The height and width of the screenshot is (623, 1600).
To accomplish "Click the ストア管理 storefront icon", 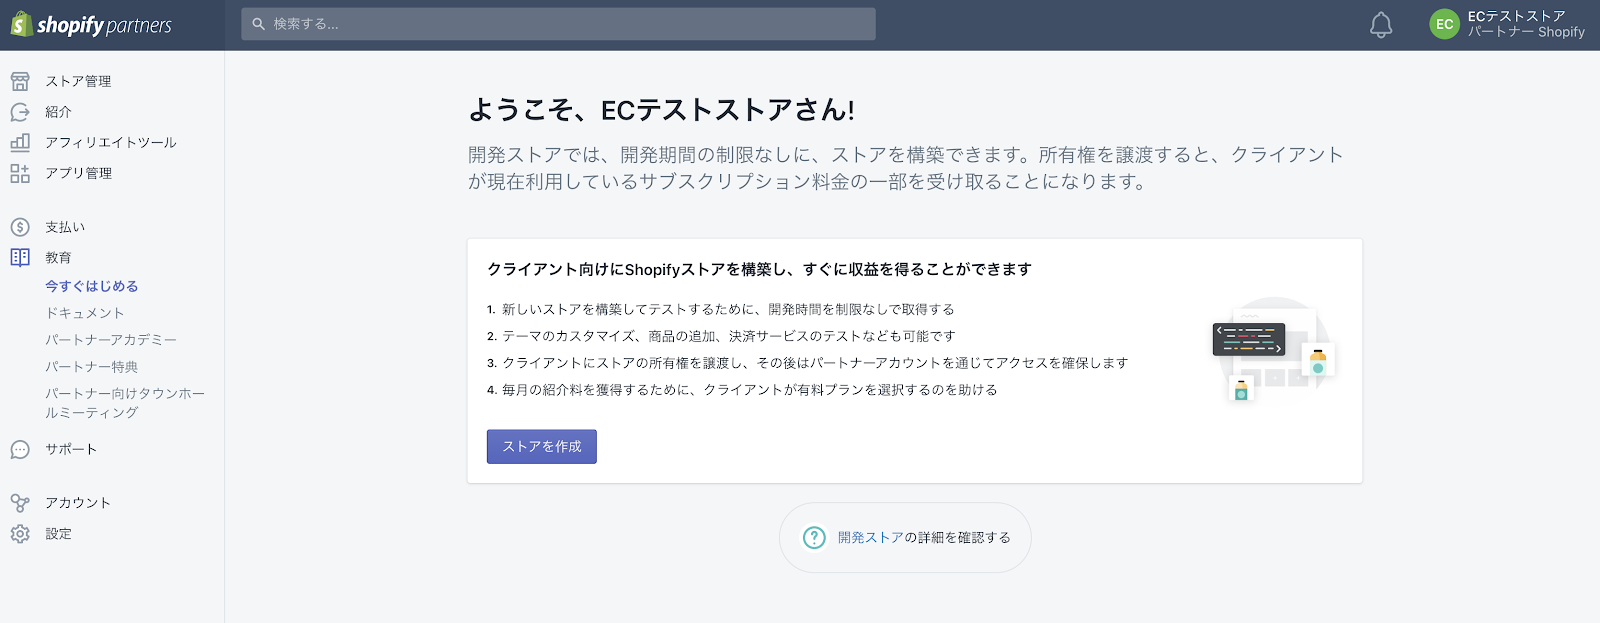I will [x=20, y=81].
